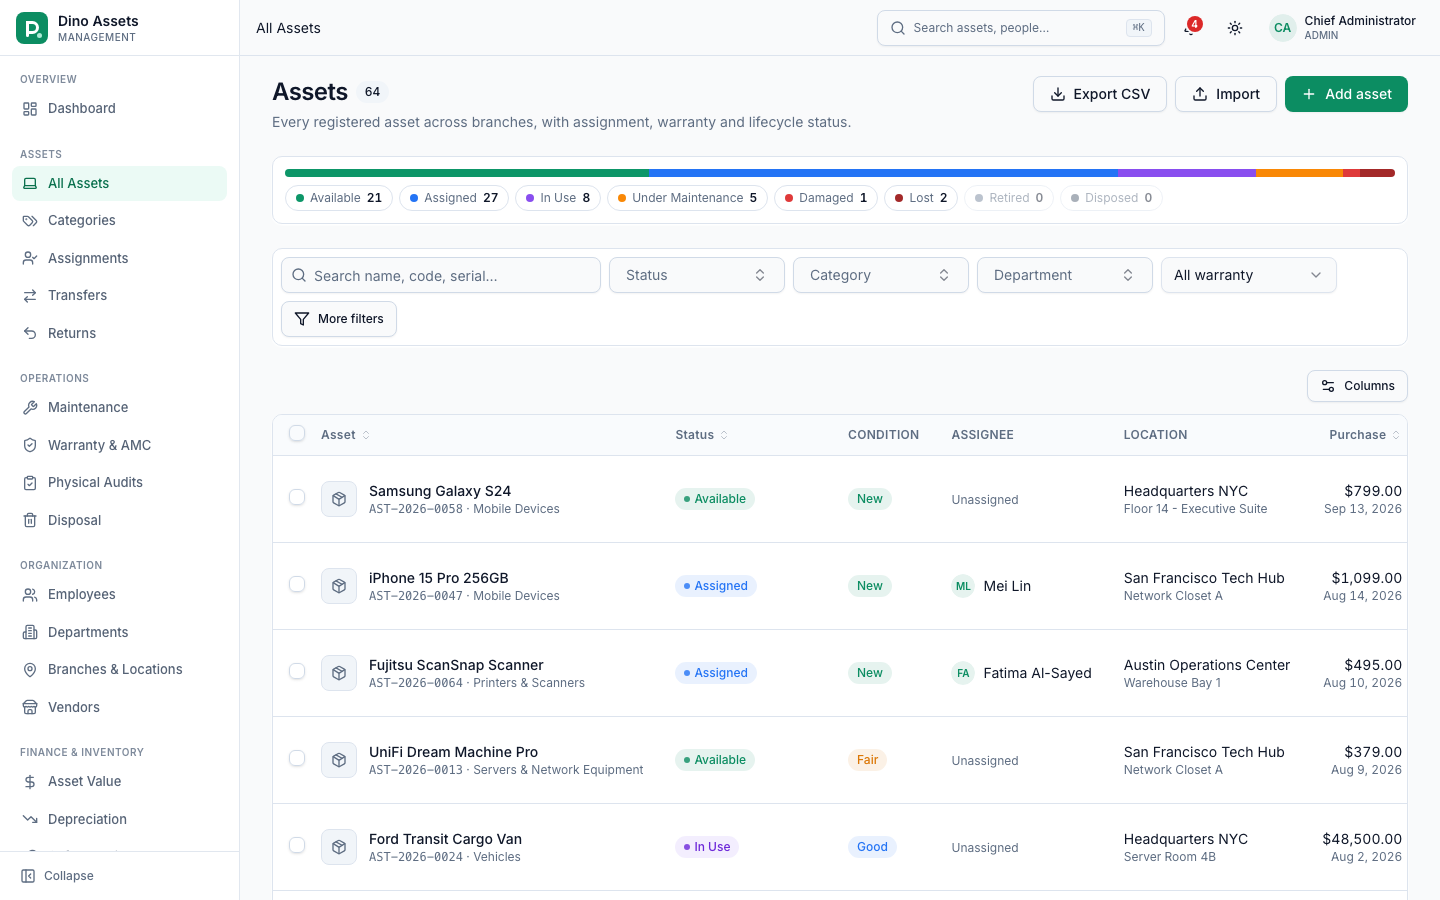The image size is (1440, 900).
Task: Go to Dashboard in the sidebar
Action: [x=120, y=108]
